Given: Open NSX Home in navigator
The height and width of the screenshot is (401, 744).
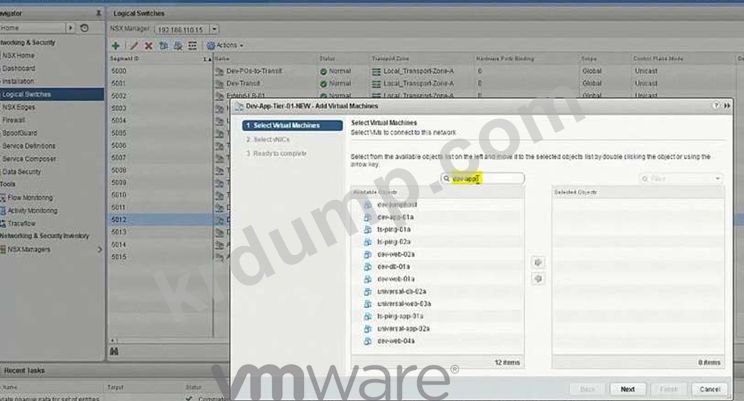Looking at the screenshot, I should pyautogui.click(x=19, y=56).
